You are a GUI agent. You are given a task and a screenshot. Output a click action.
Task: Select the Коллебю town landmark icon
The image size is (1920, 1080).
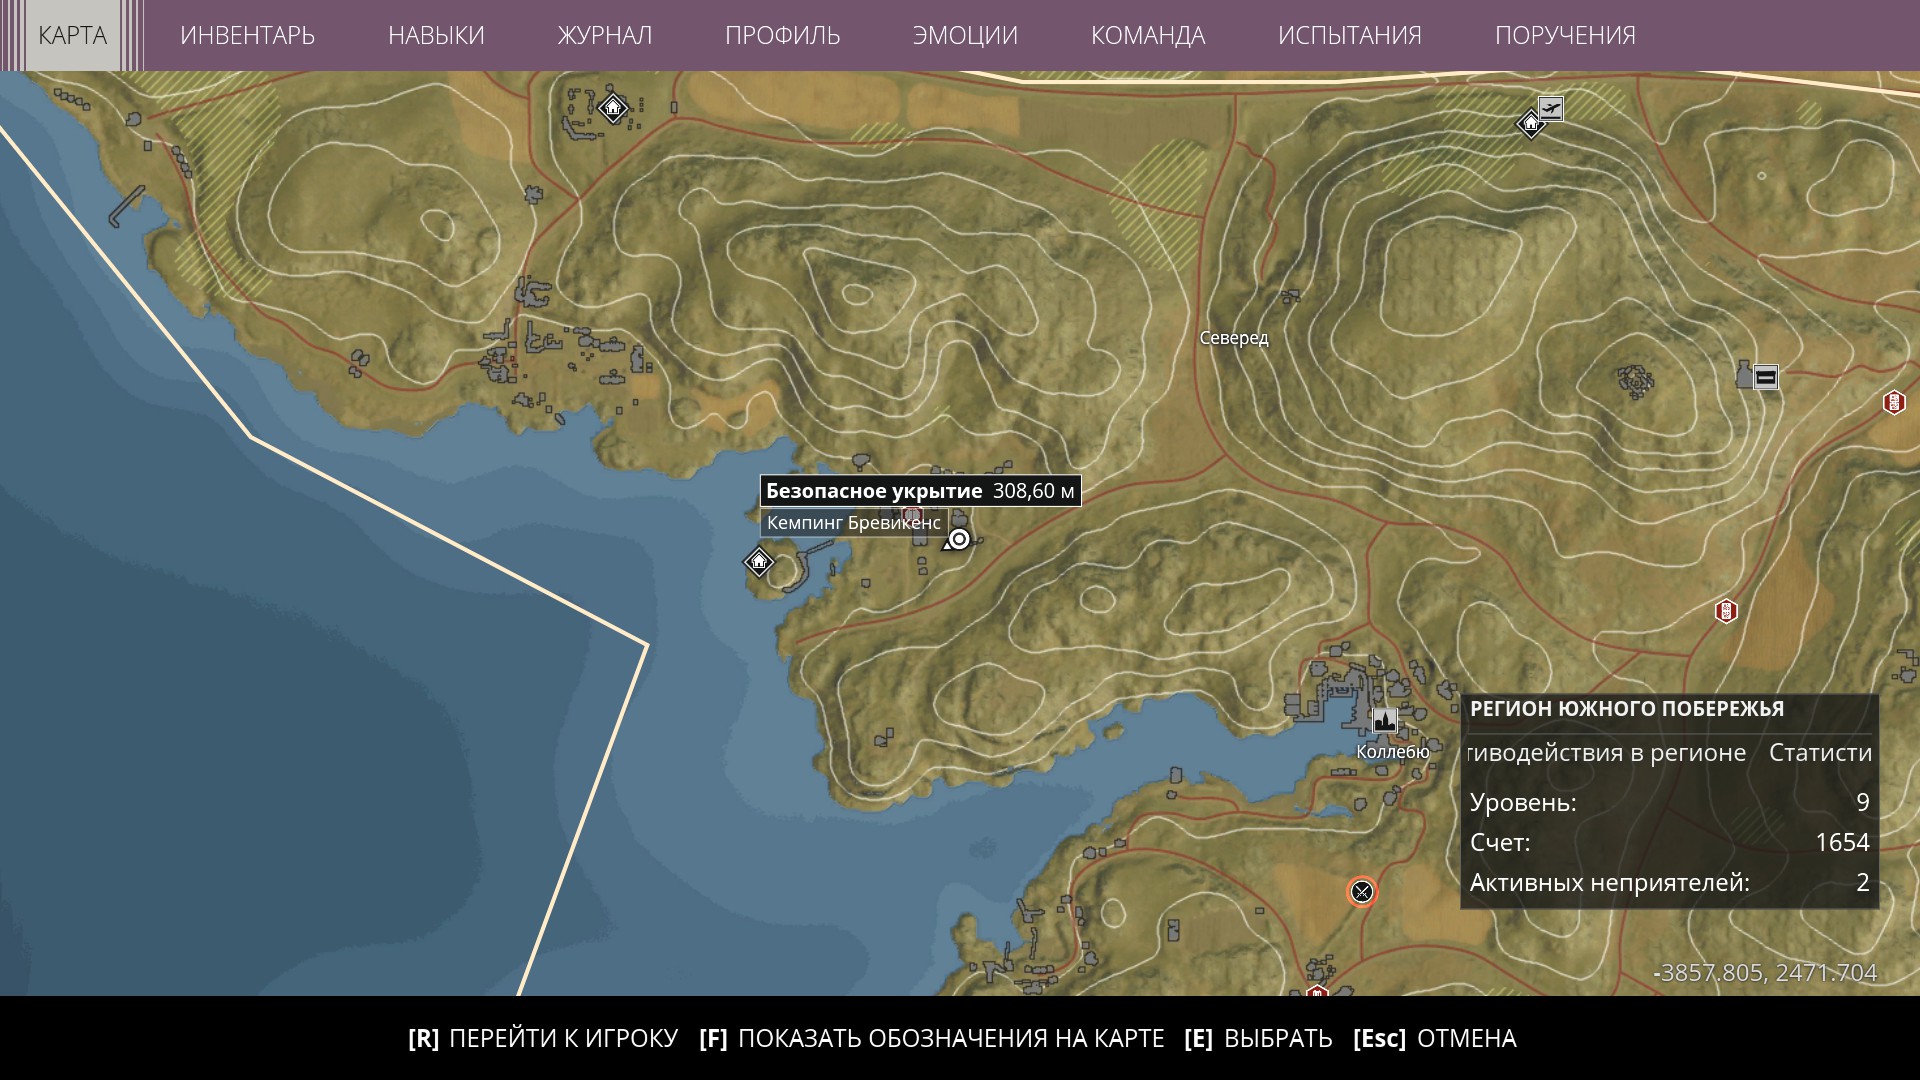tap(1385, 720)
